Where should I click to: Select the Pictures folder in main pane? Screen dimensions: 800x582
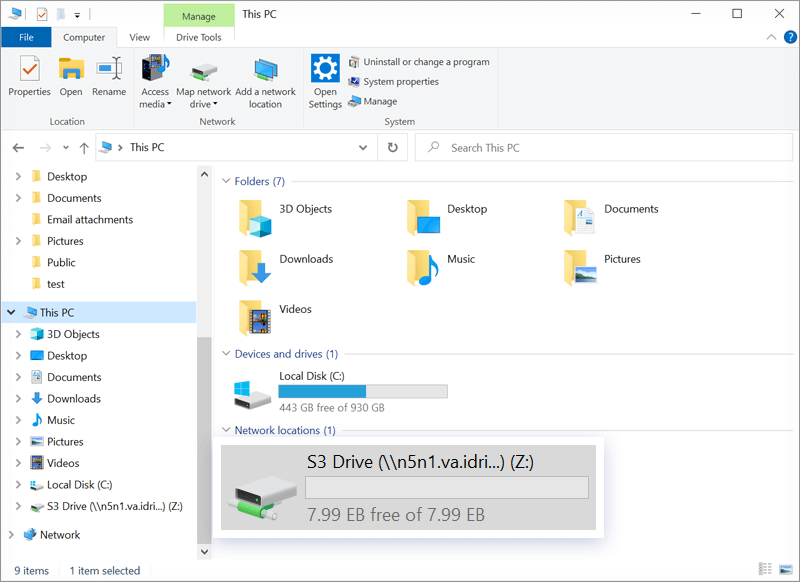[x=602, y=268]
